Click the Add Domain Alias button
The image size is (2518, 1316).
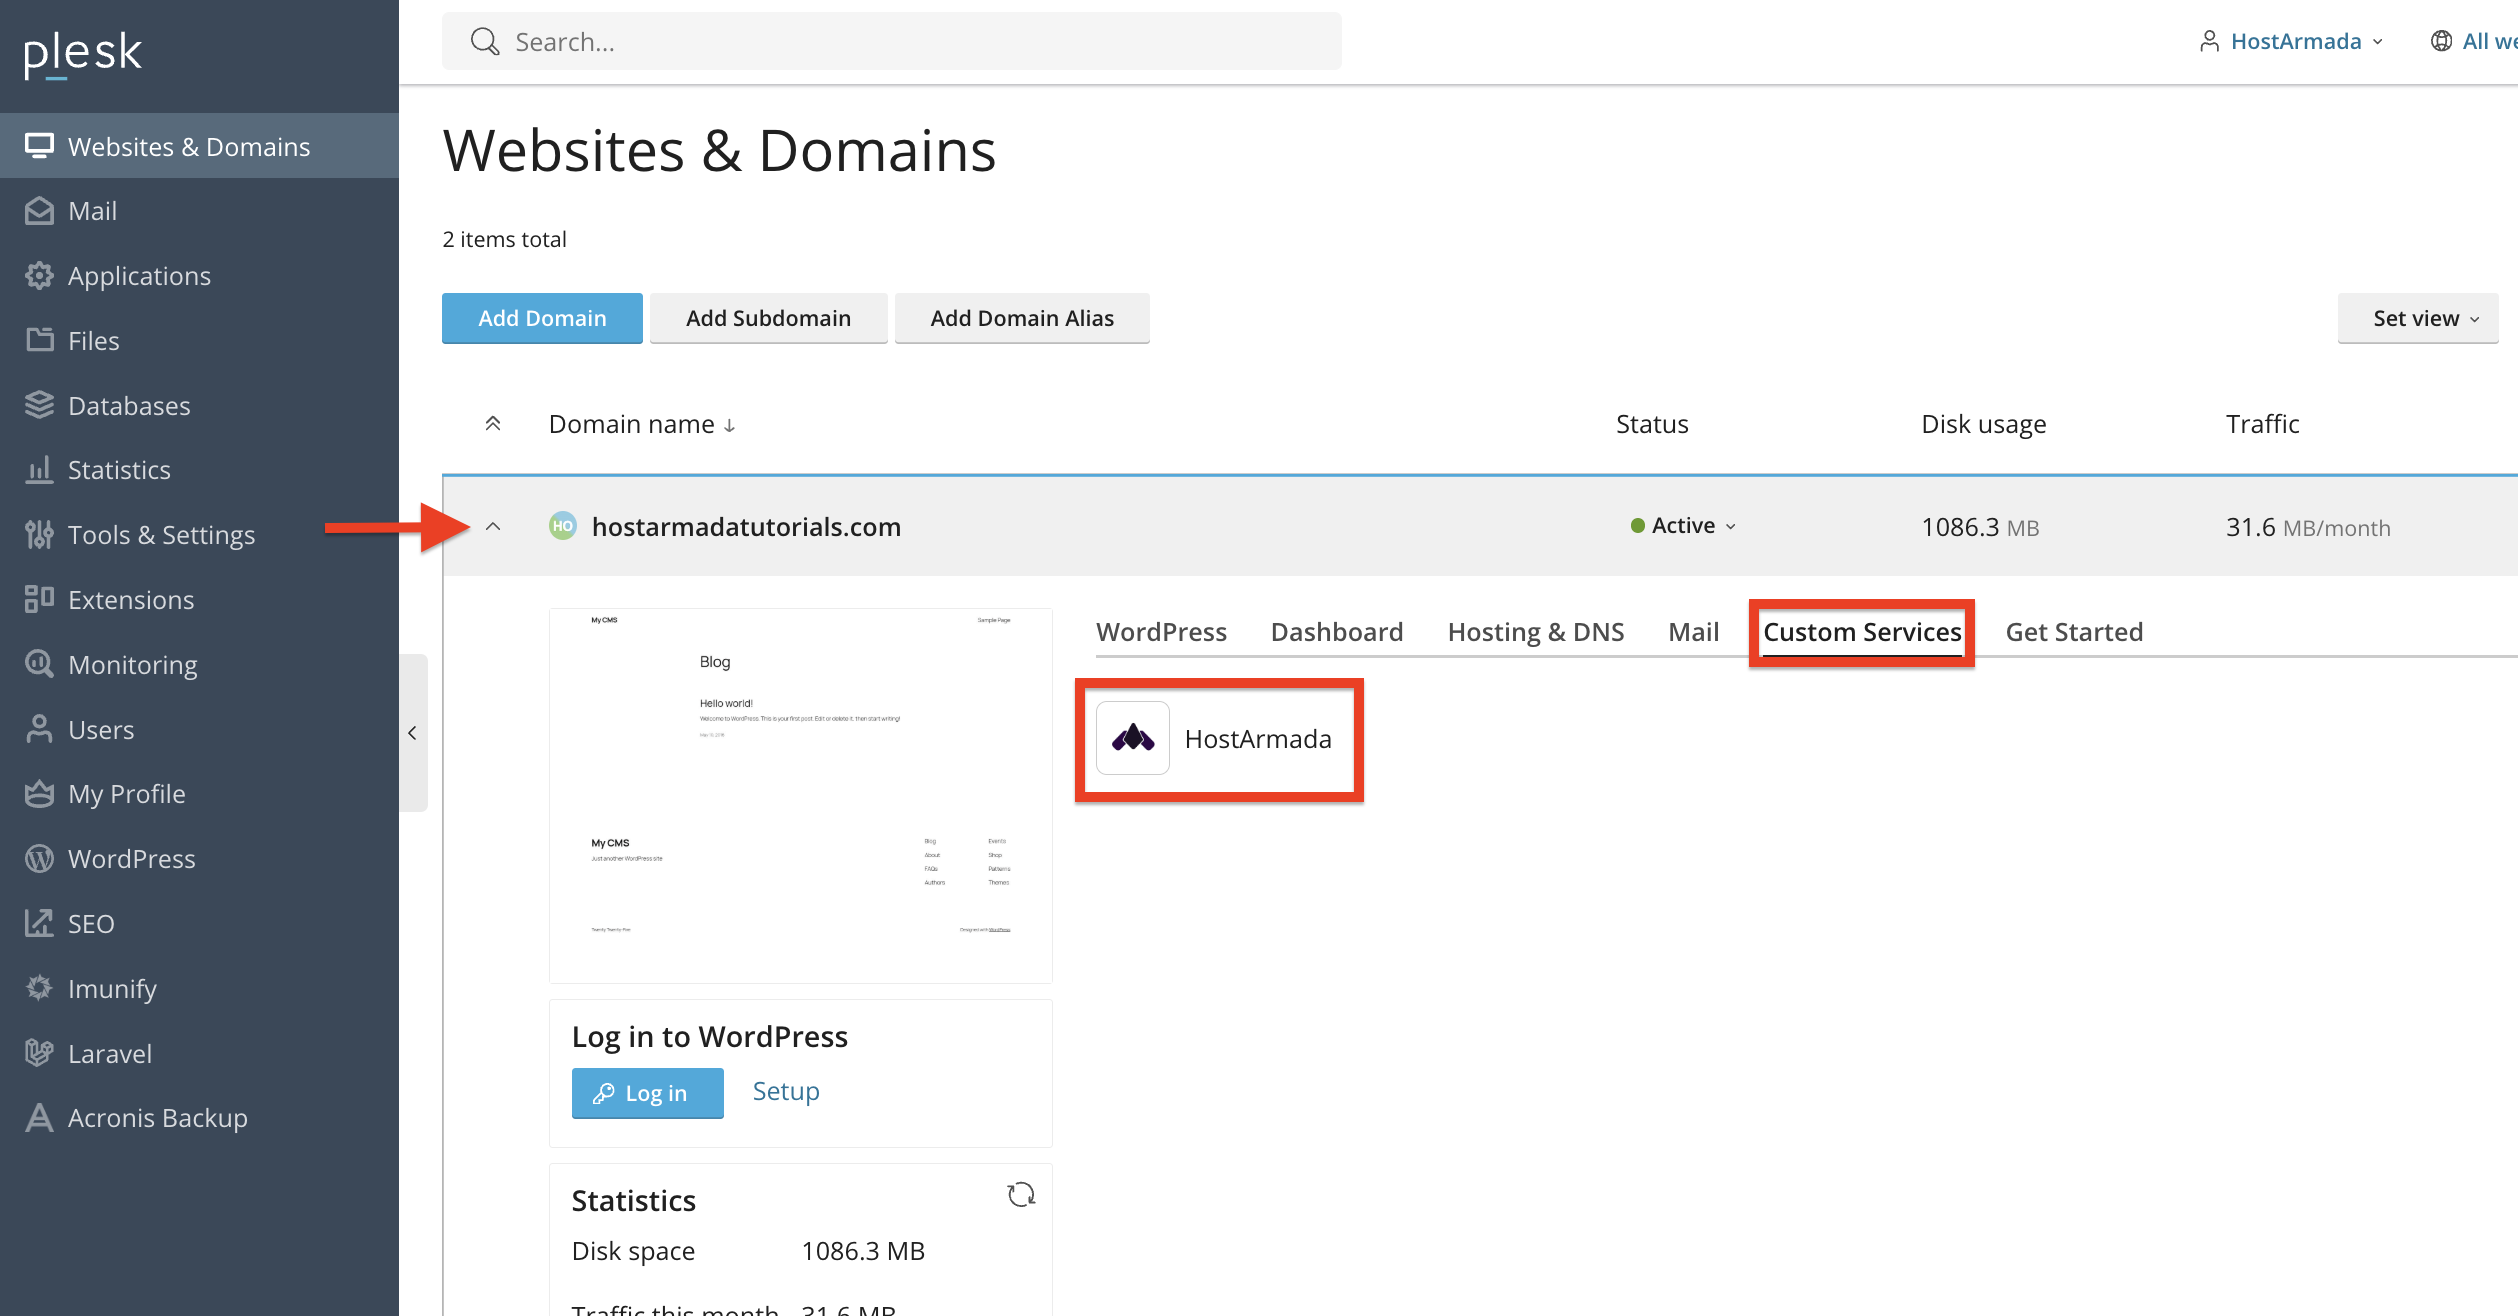click(1022, 318)
